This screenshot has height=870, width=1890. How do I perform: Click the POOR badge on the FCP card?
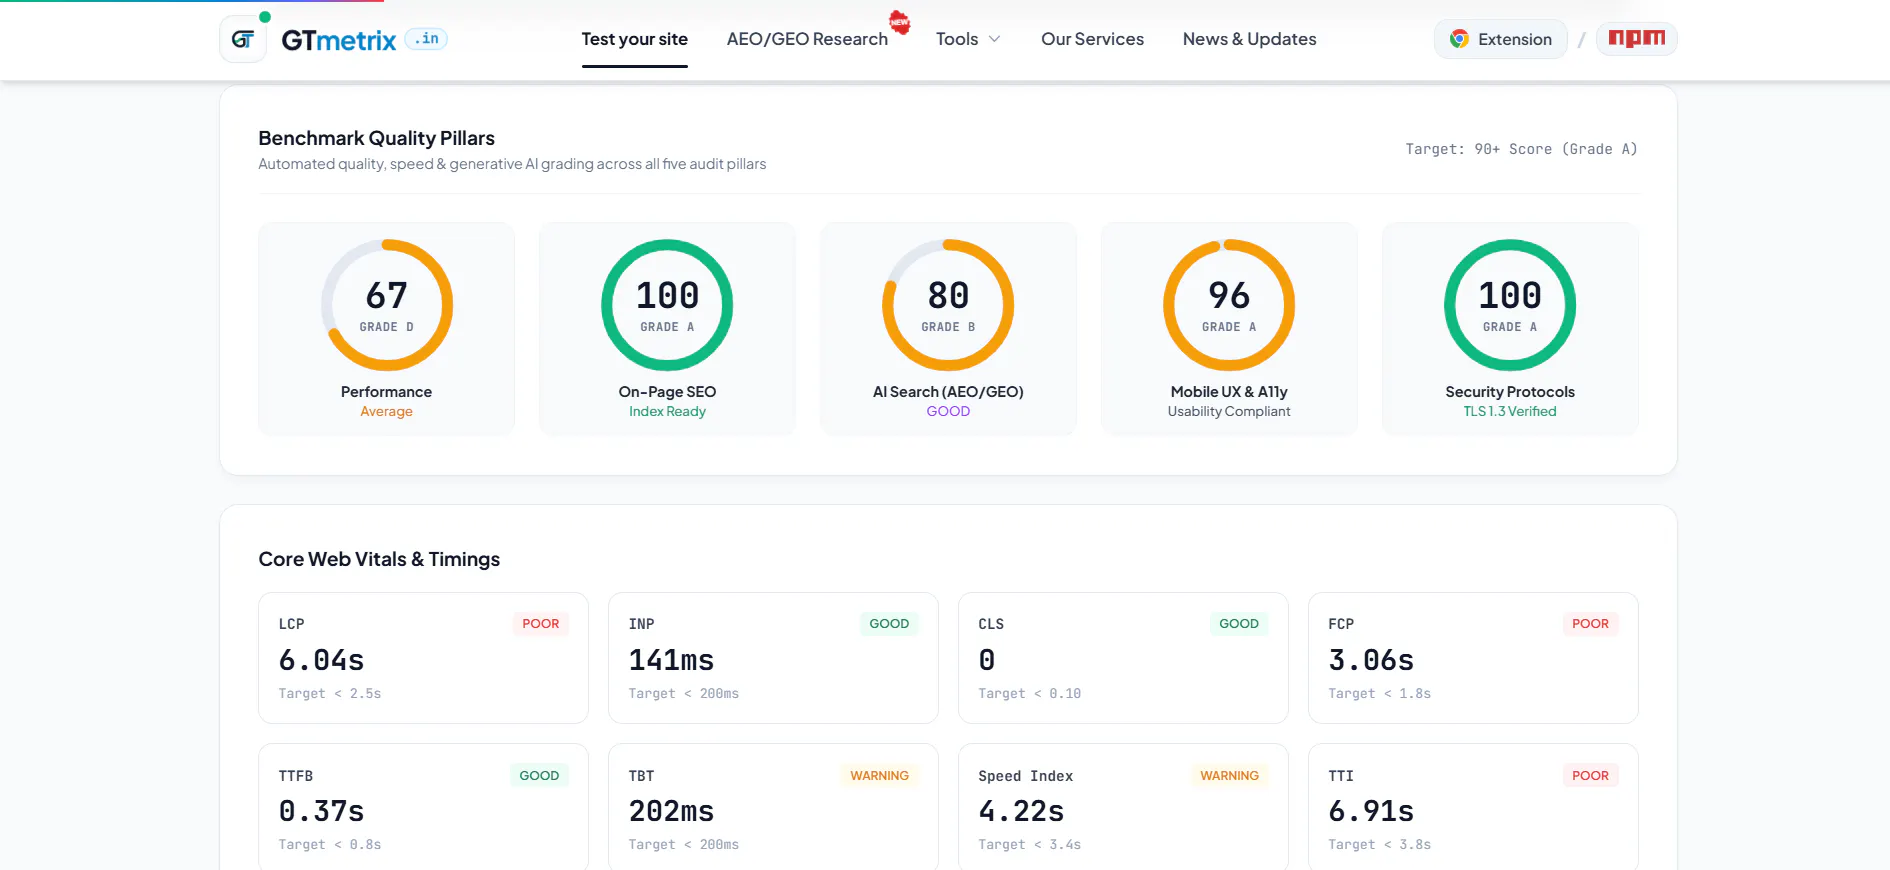(x=1590, y=624)
